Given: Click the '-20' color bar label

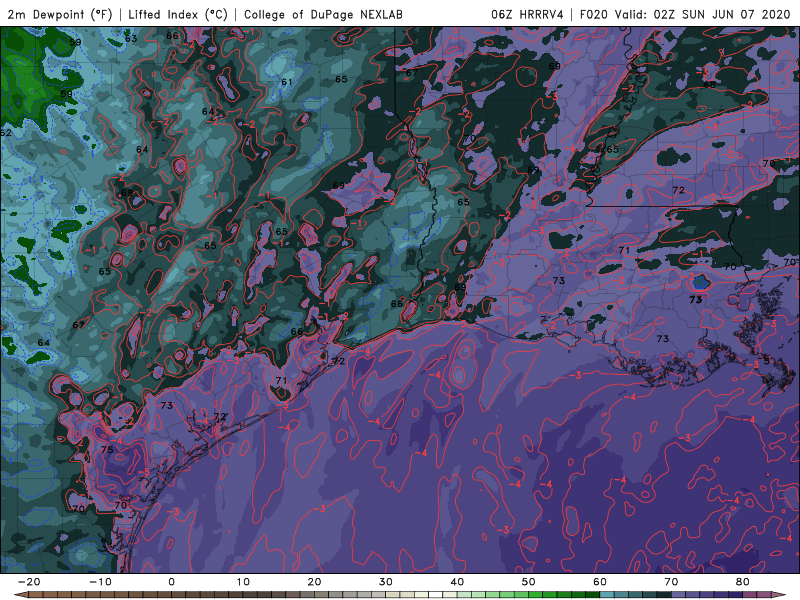Looking at the screenshot, I should tap(29, 582).
